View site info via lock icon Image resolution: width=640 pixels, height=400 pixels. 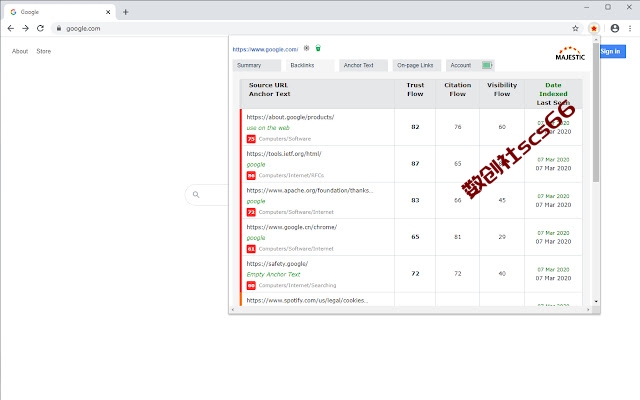pos(59,28)
